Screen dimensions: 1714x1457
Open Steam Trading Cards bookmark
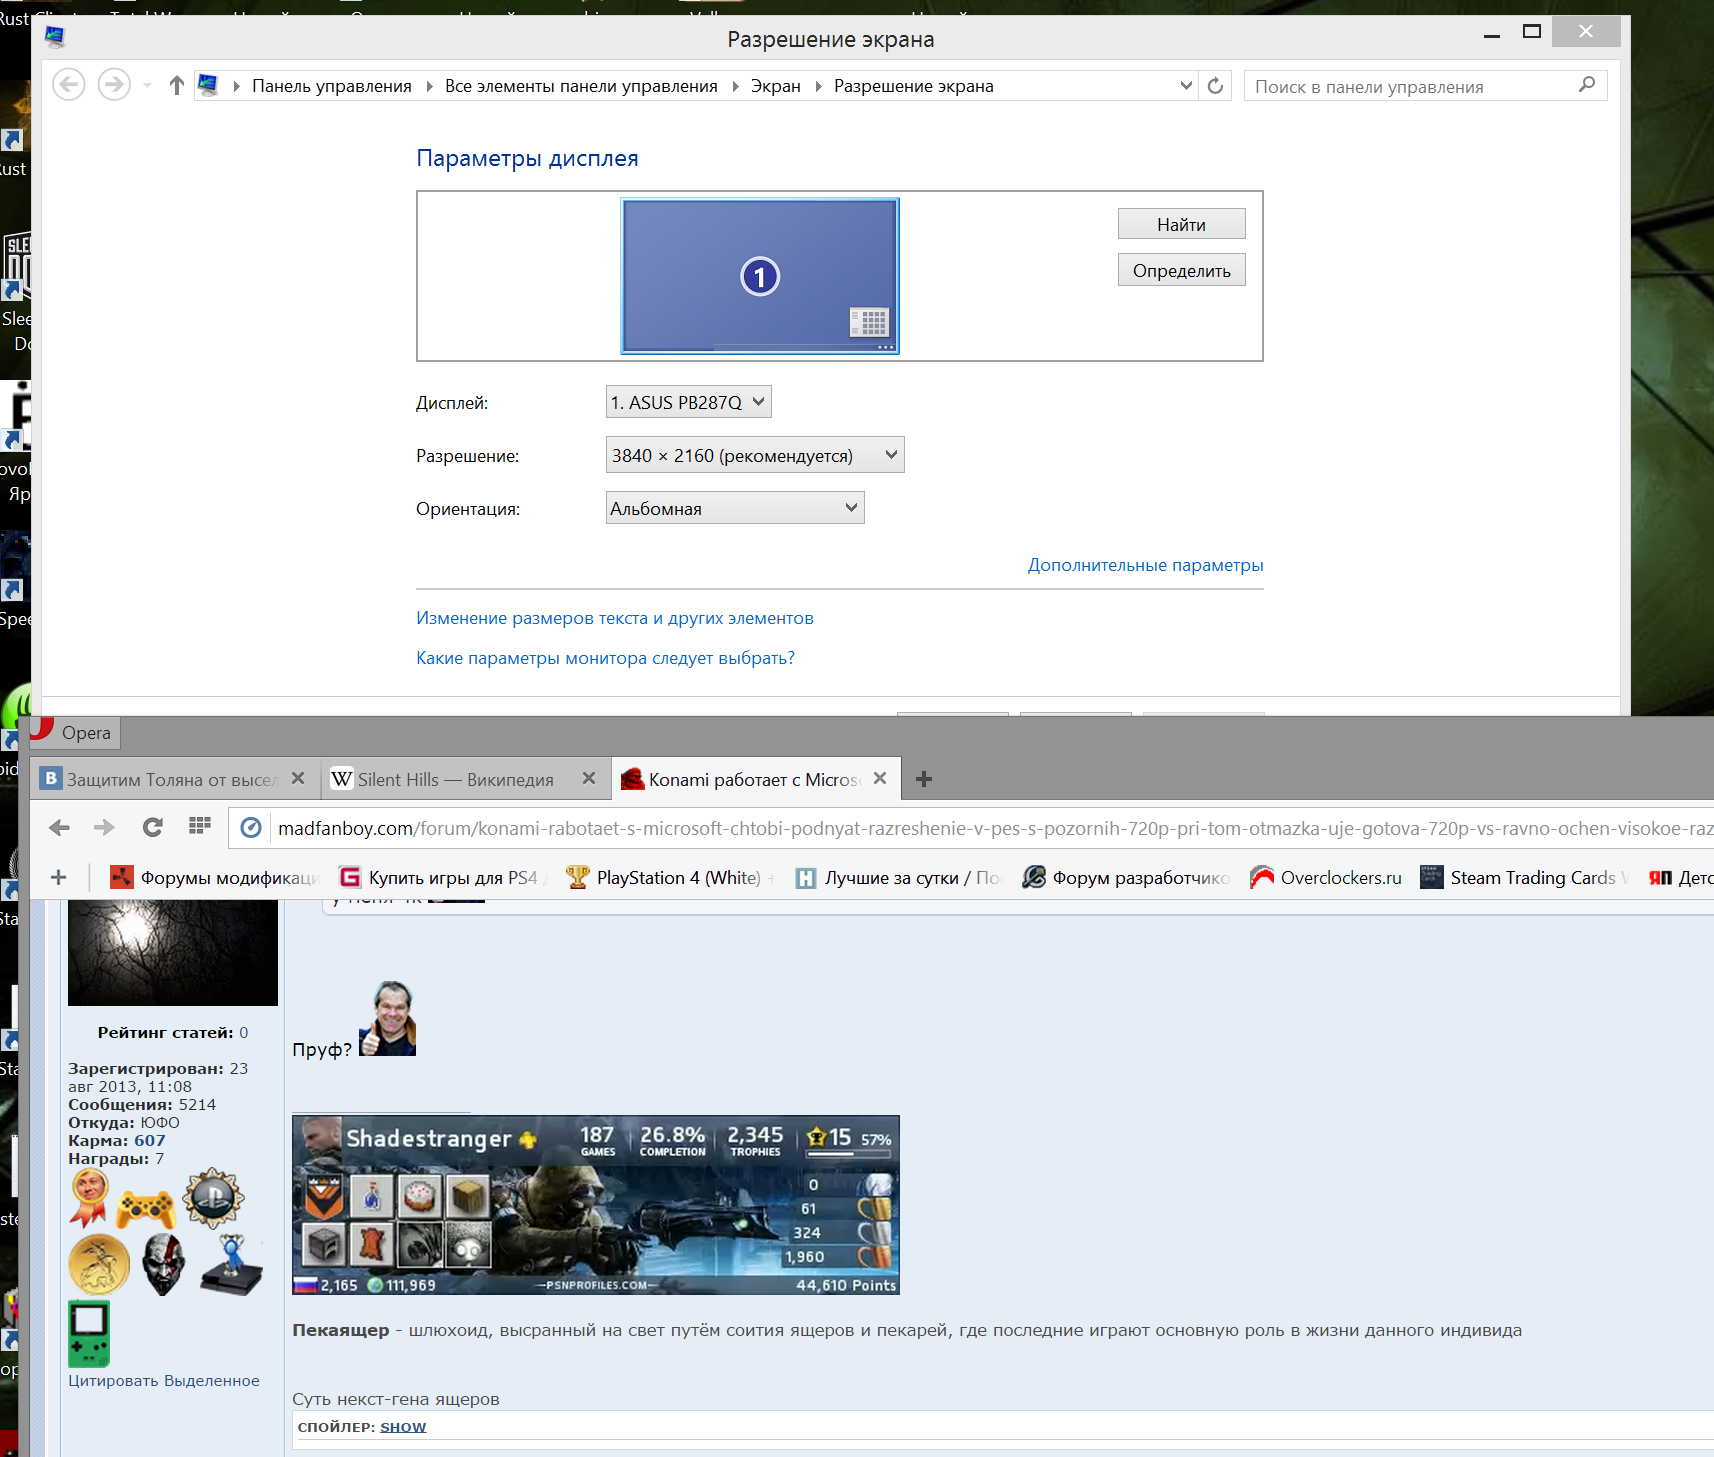pos(1523,877)
